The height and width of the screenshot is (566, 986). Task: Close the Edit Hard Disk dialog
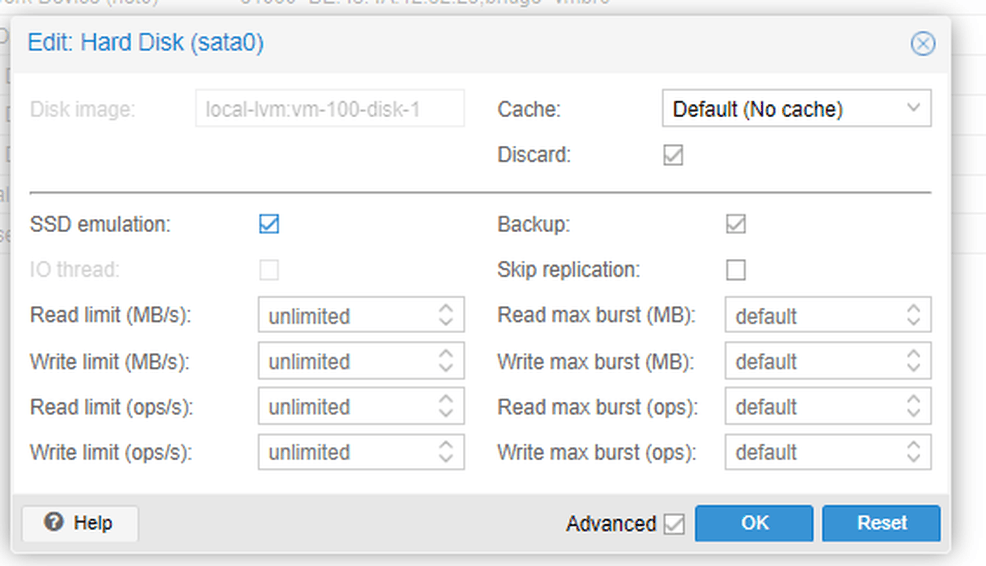coord(922,43)
